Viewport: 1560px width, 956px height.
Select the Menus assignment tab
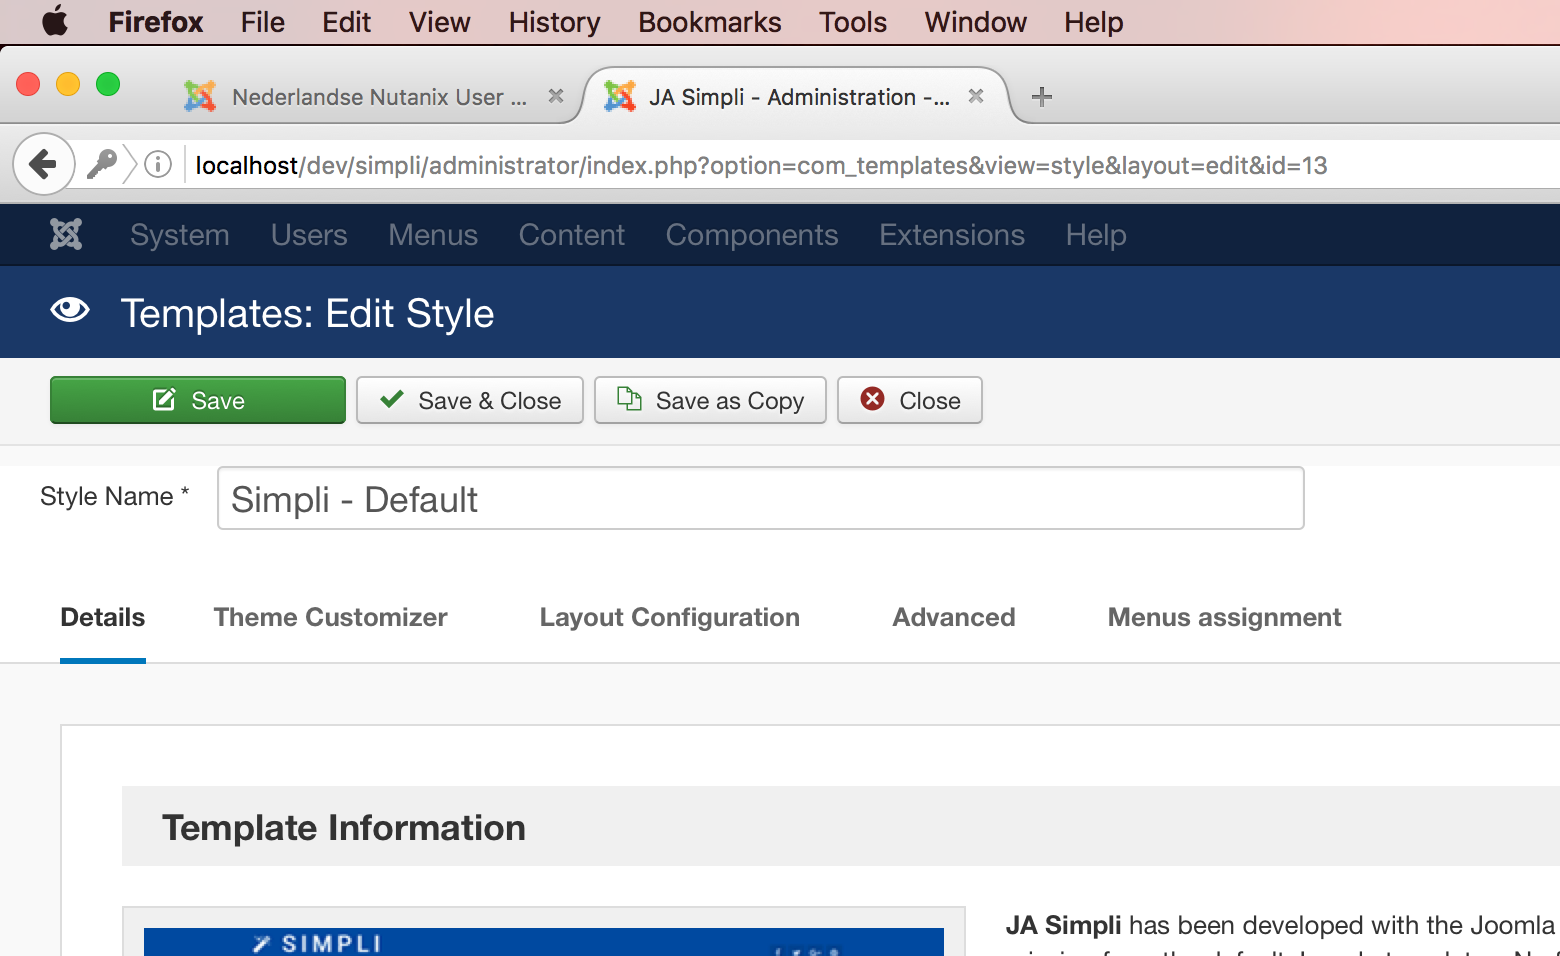tap(1224, 617)
